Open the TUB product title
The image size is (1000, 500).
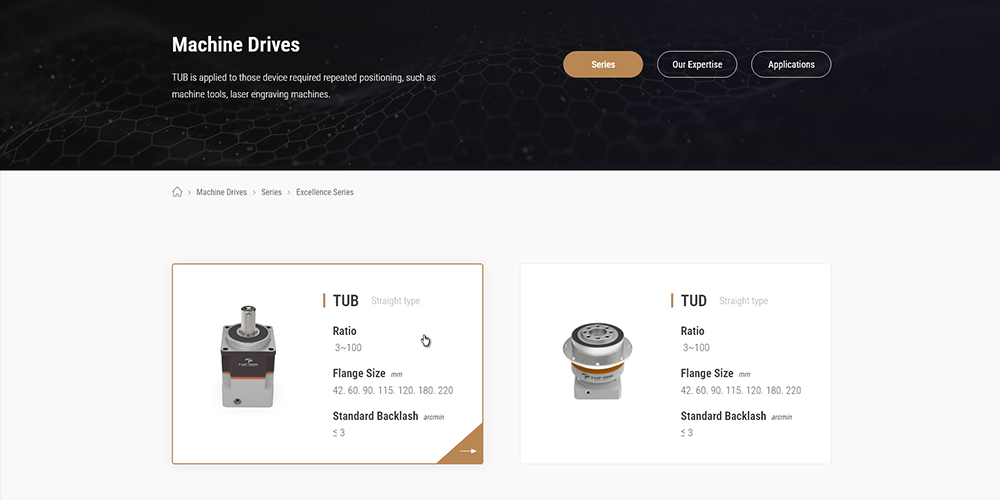pos(346,300)
